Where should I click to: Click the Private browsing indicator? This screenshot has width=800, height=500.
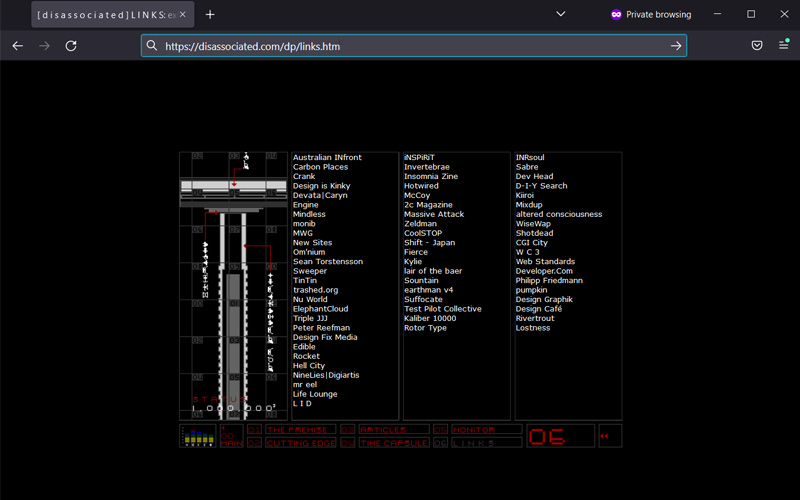[x=651, y=14]
